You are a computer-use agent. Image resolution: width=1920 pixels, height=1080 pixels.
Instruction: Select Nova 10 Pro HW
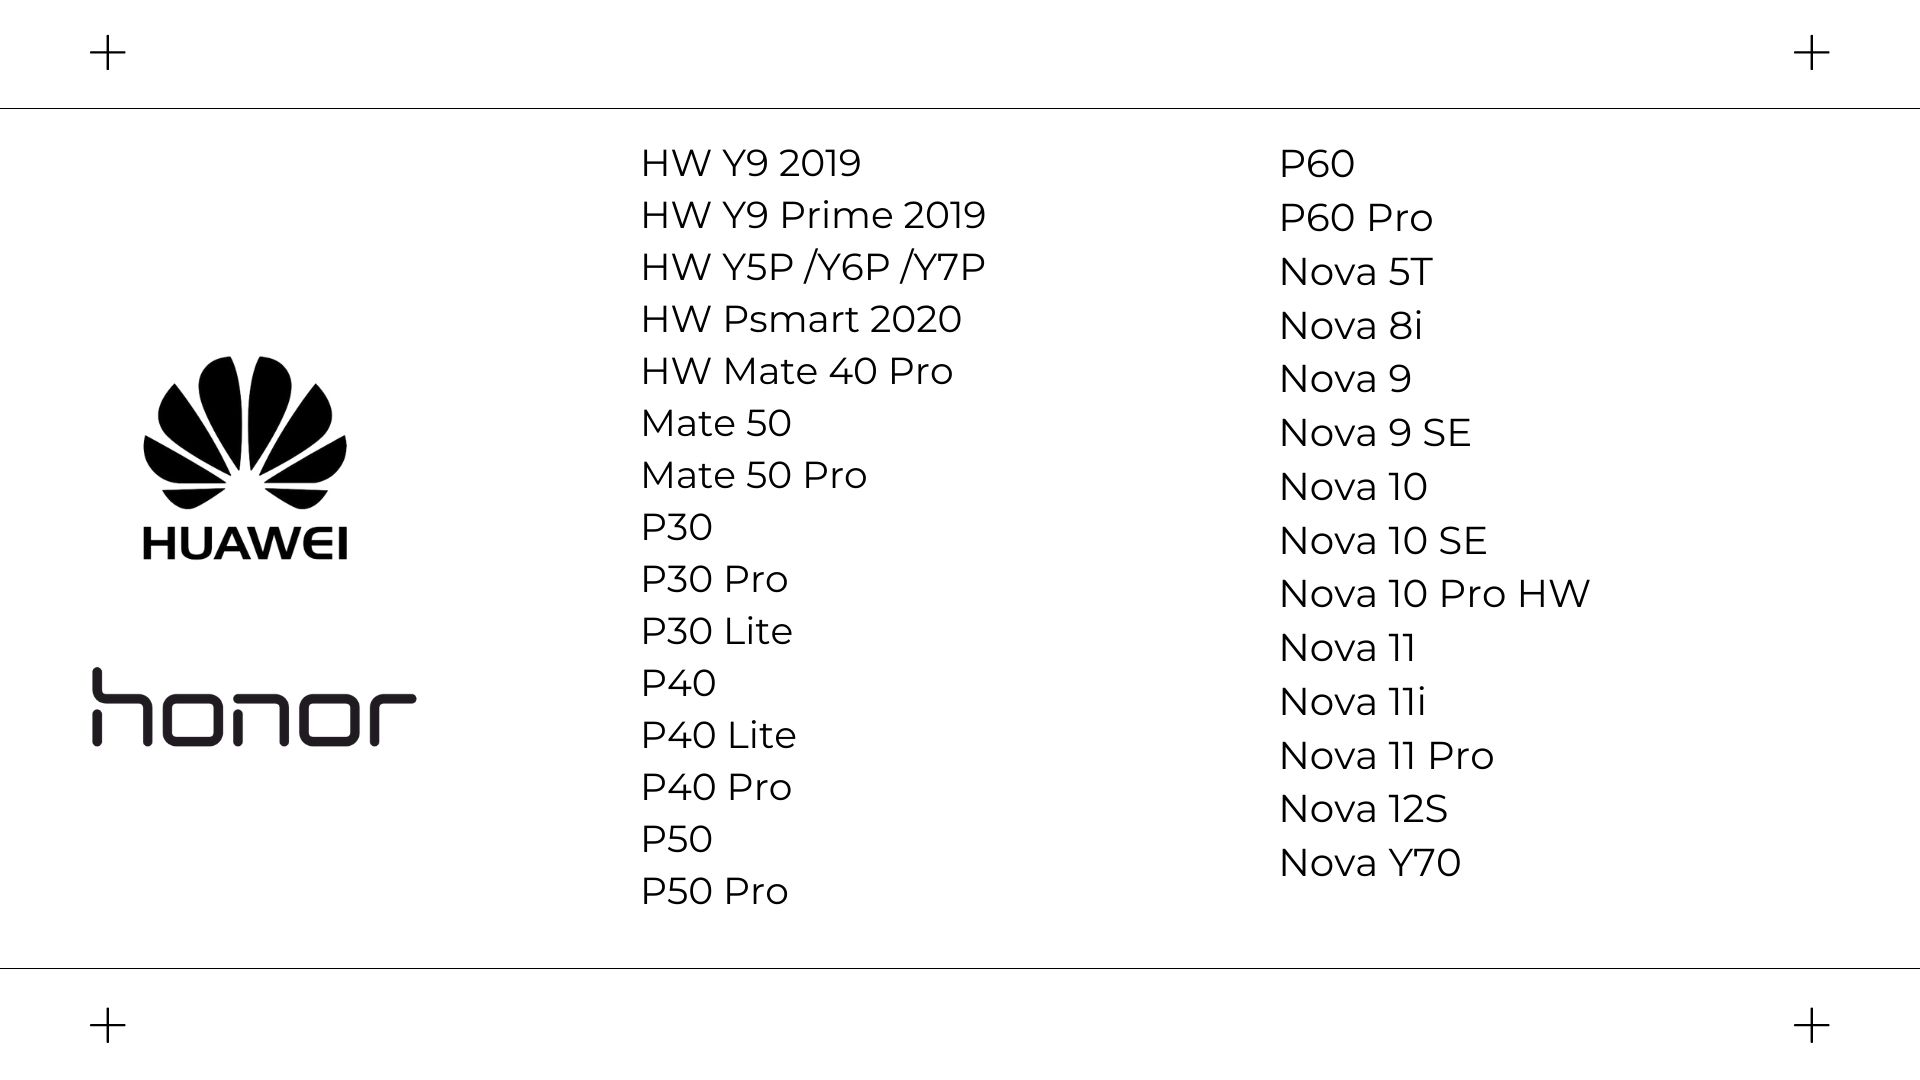(1435, 594)
